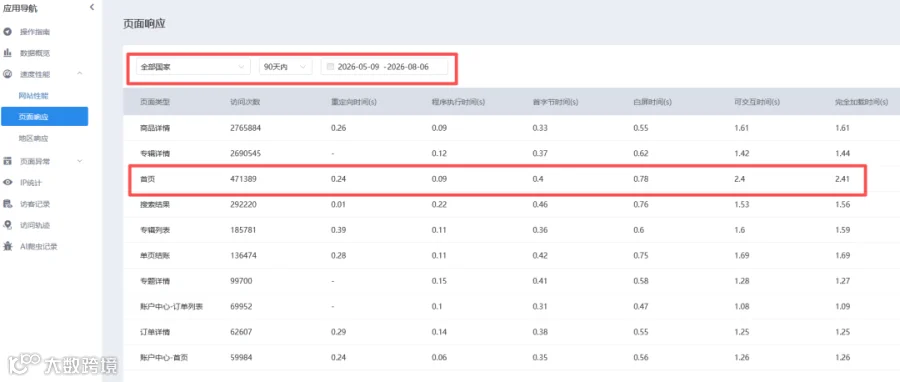
Task: Open the 访问轨迹 menu item
Action: (x=35, y=225)
